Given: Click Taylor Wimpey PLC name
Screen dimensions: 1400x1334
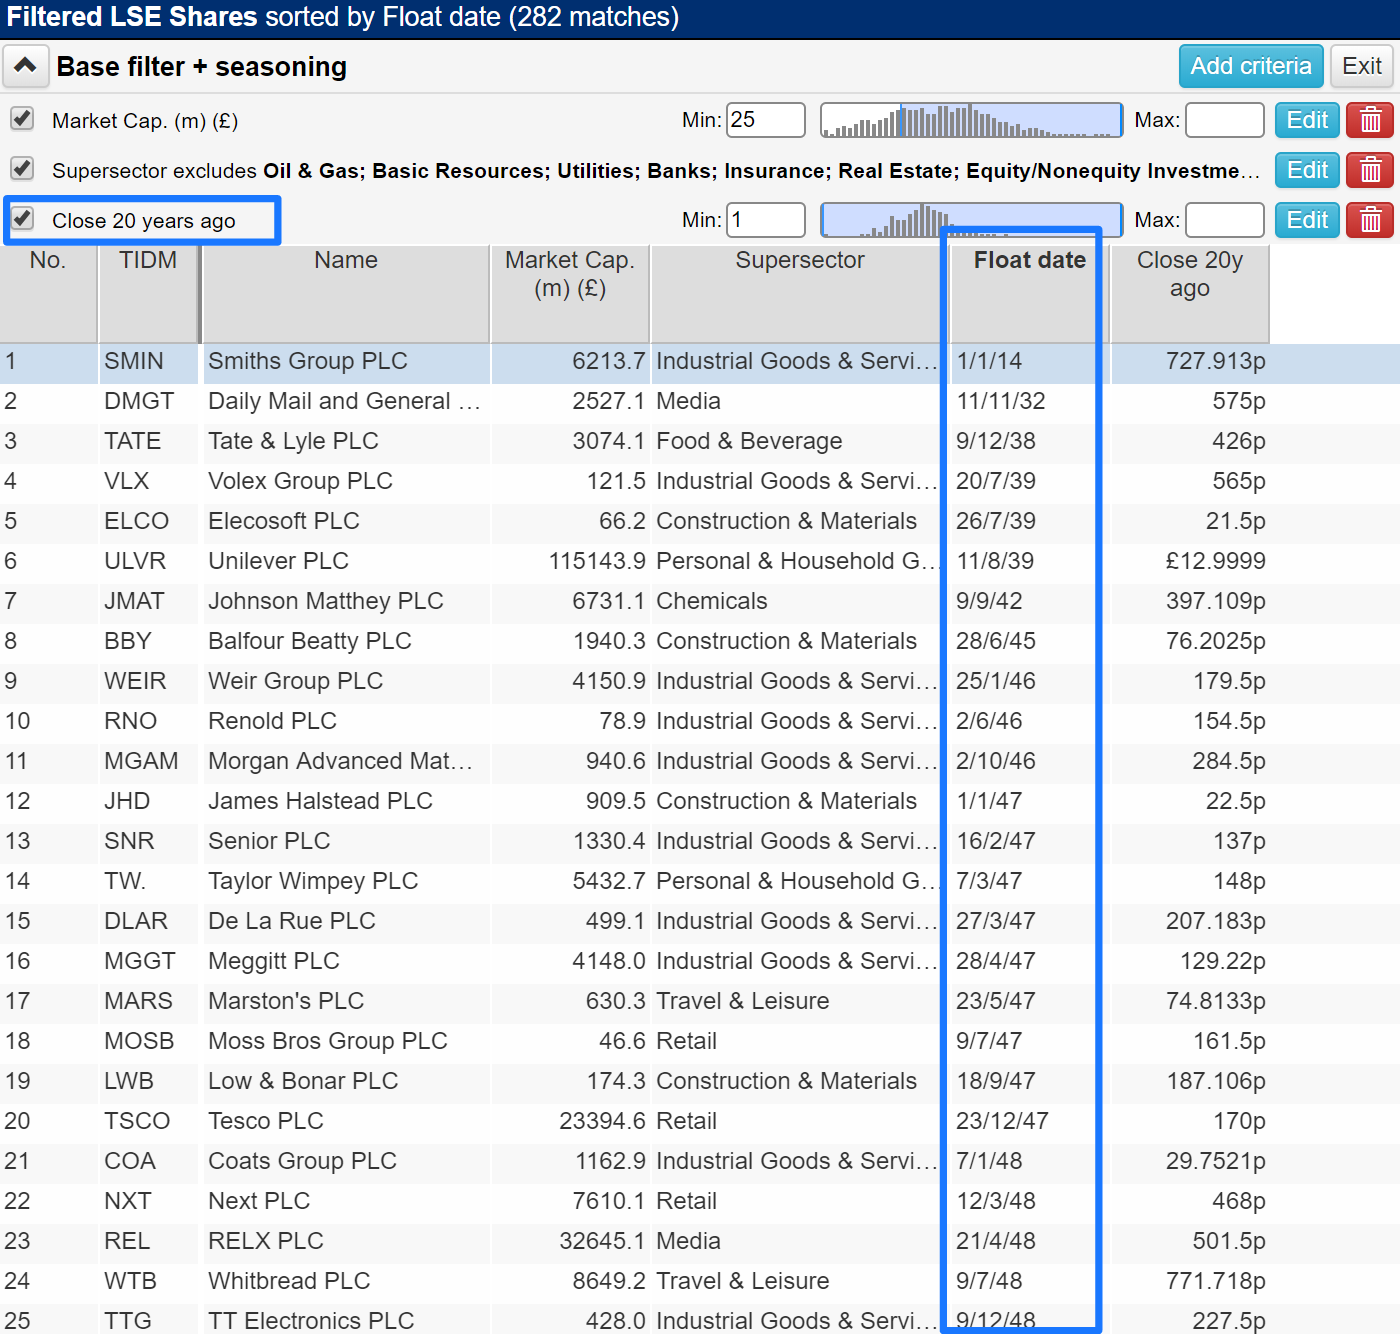Looking at the screenshot, I should 313,881.
